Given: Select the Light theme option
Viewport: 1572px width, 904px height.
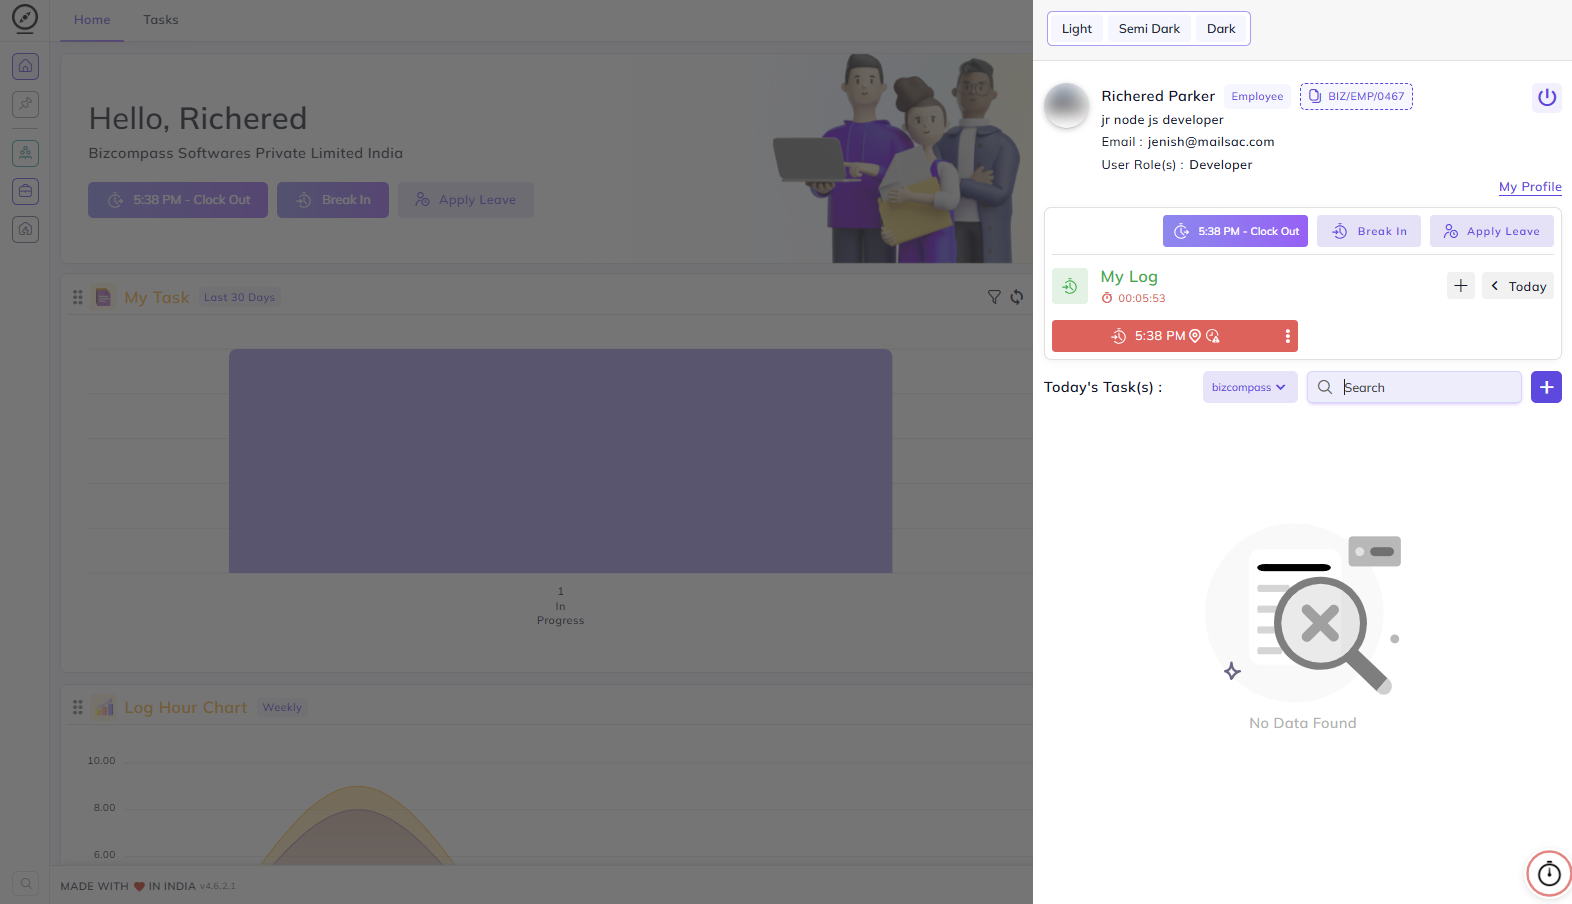Looking at the screenshot, I should (x=1077, y=29).
